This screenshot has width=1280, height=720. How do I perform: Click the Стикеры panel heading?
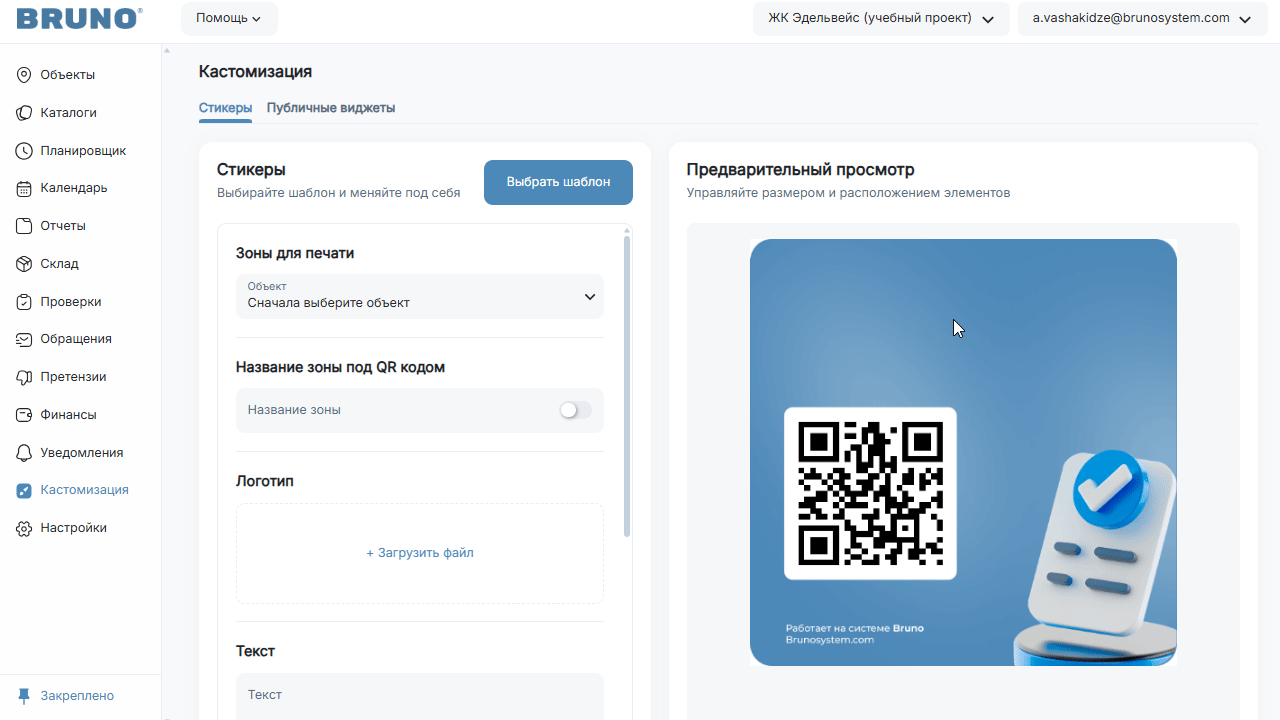click(251, 170)
